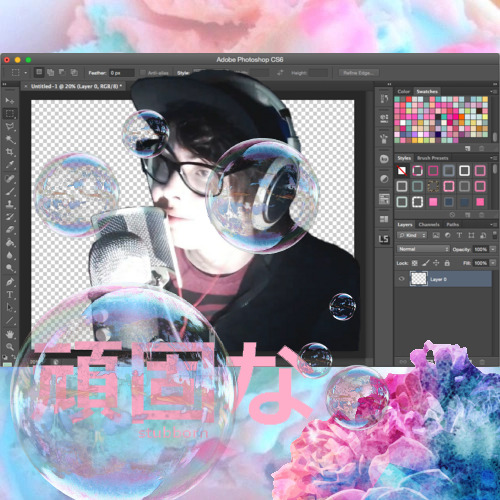Toggle Lock position
500x500 pixels.
[436, 263]
